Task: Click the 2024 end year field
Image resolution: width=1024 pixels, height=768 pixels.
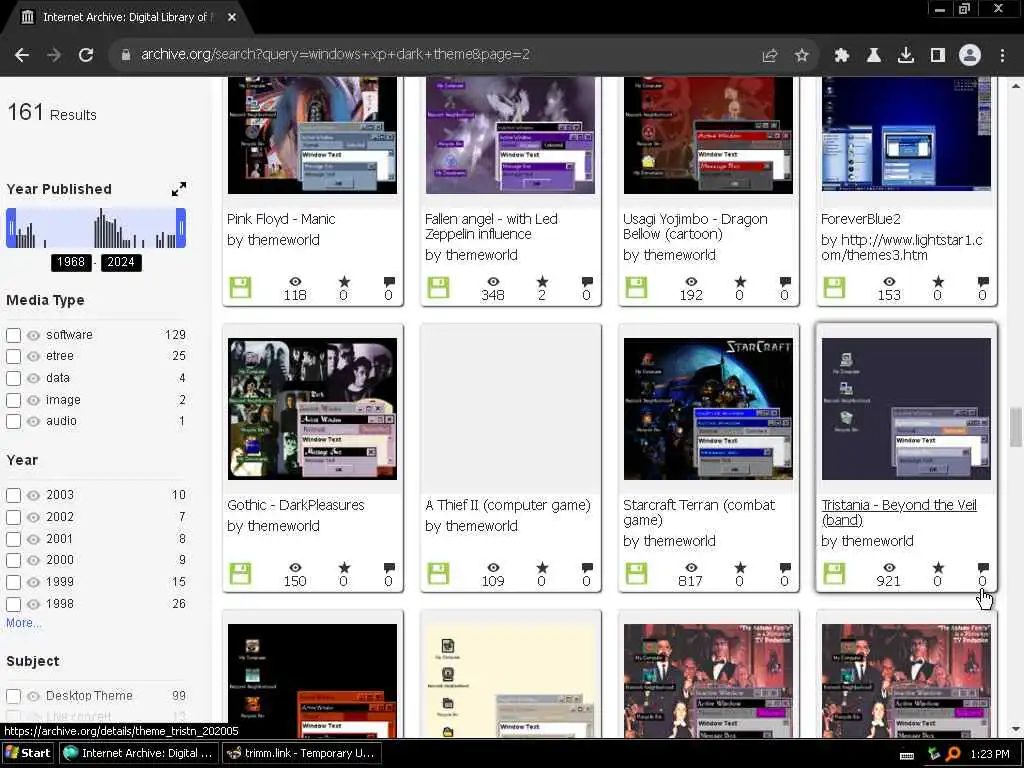Action: tap(121, 263)
